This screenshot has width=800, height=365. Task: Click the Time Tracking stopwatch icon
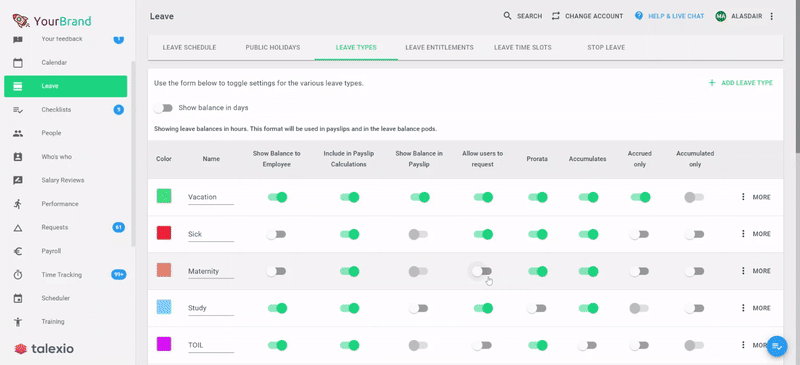18,275
